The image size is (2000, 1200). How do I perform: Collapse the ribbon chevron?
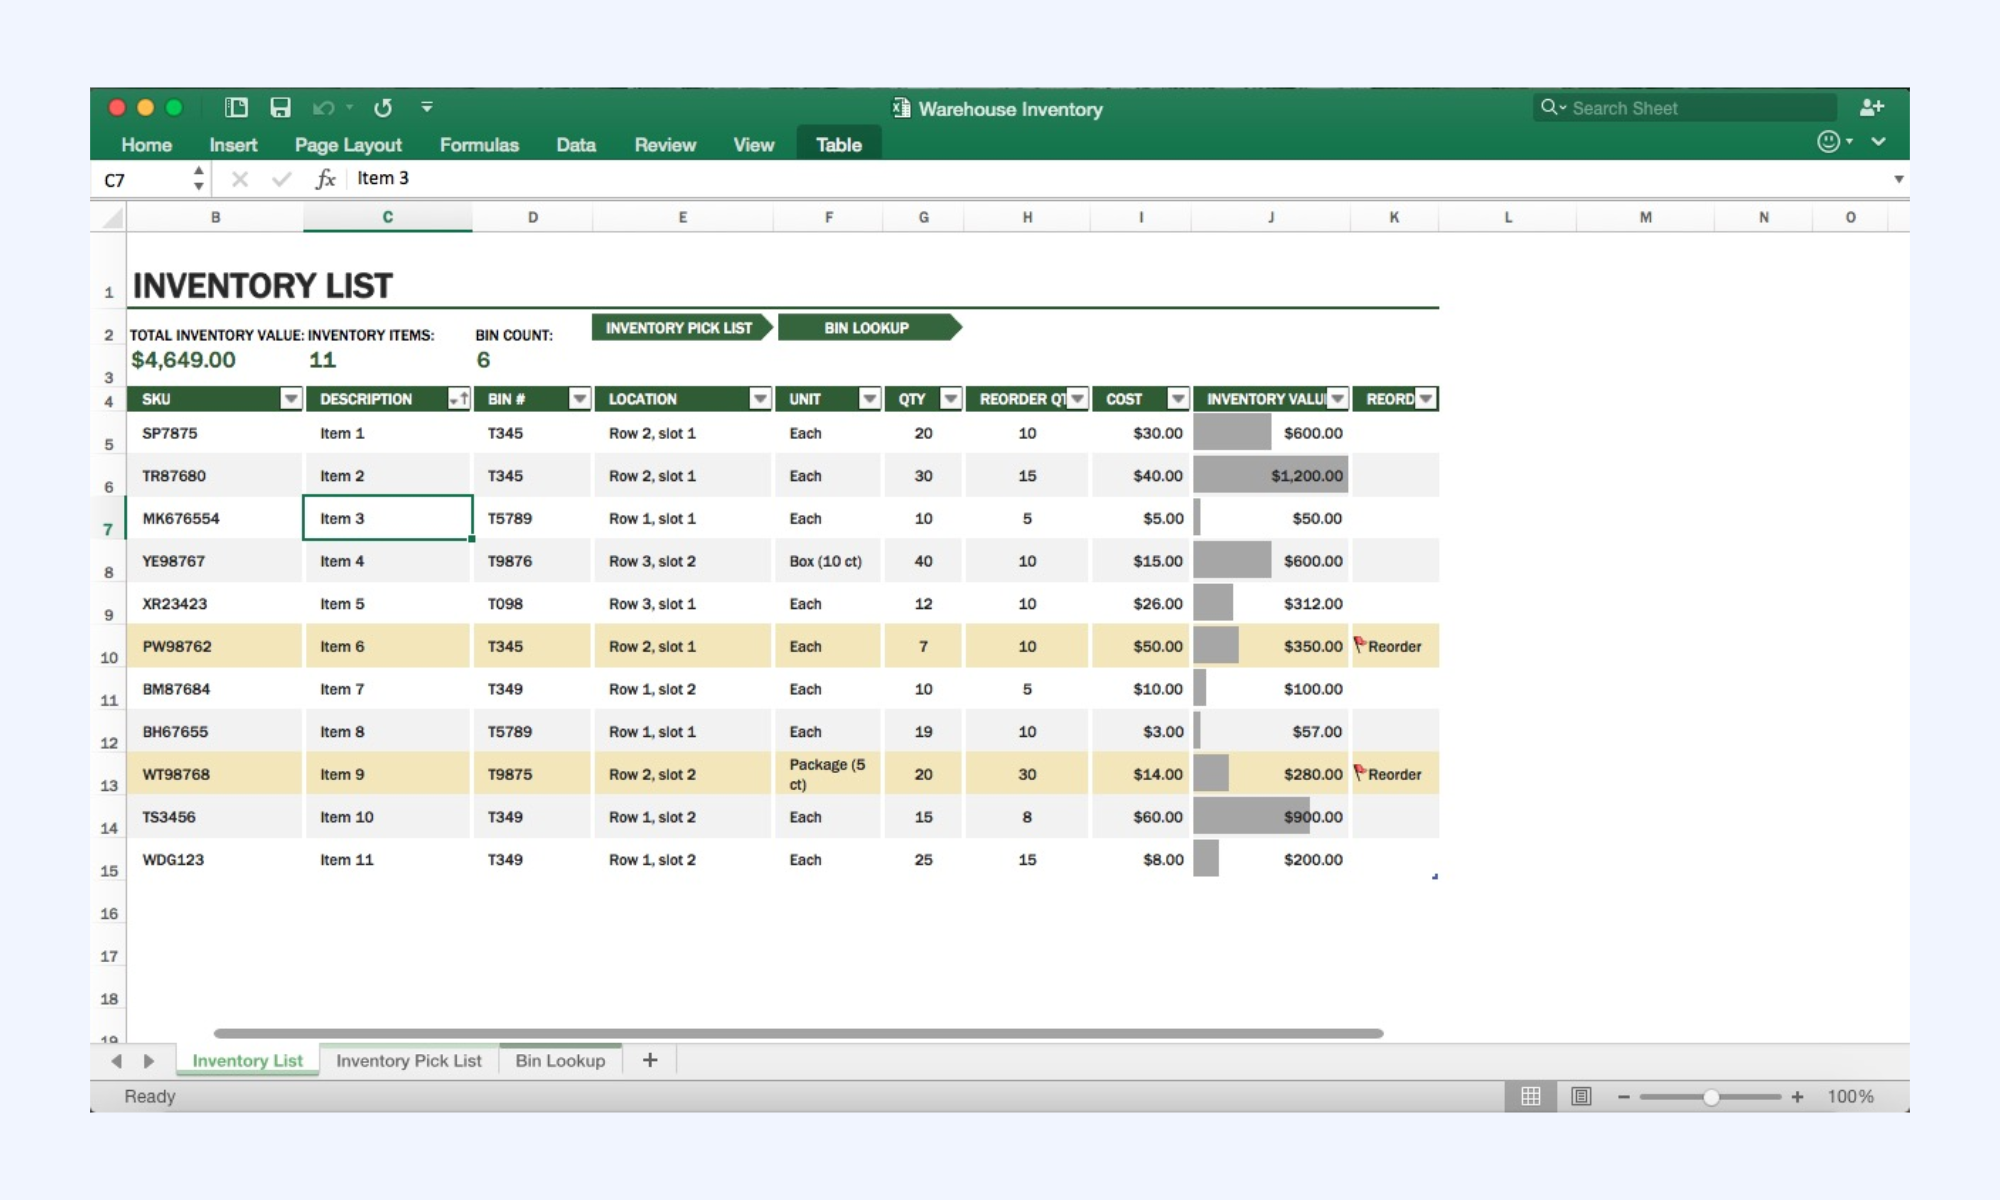point(1879,142)
